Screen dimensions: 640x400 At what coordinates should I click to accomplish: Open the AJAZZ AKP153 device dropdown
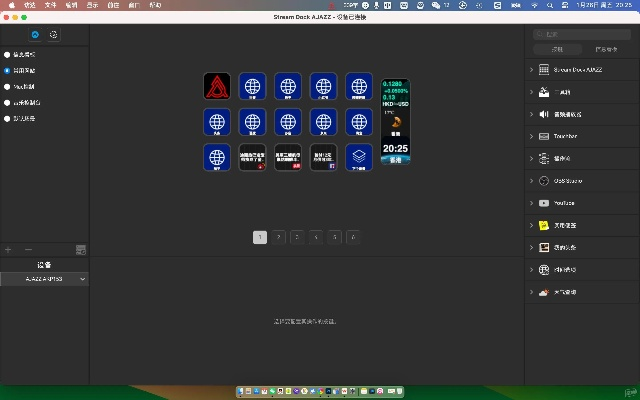44,279
